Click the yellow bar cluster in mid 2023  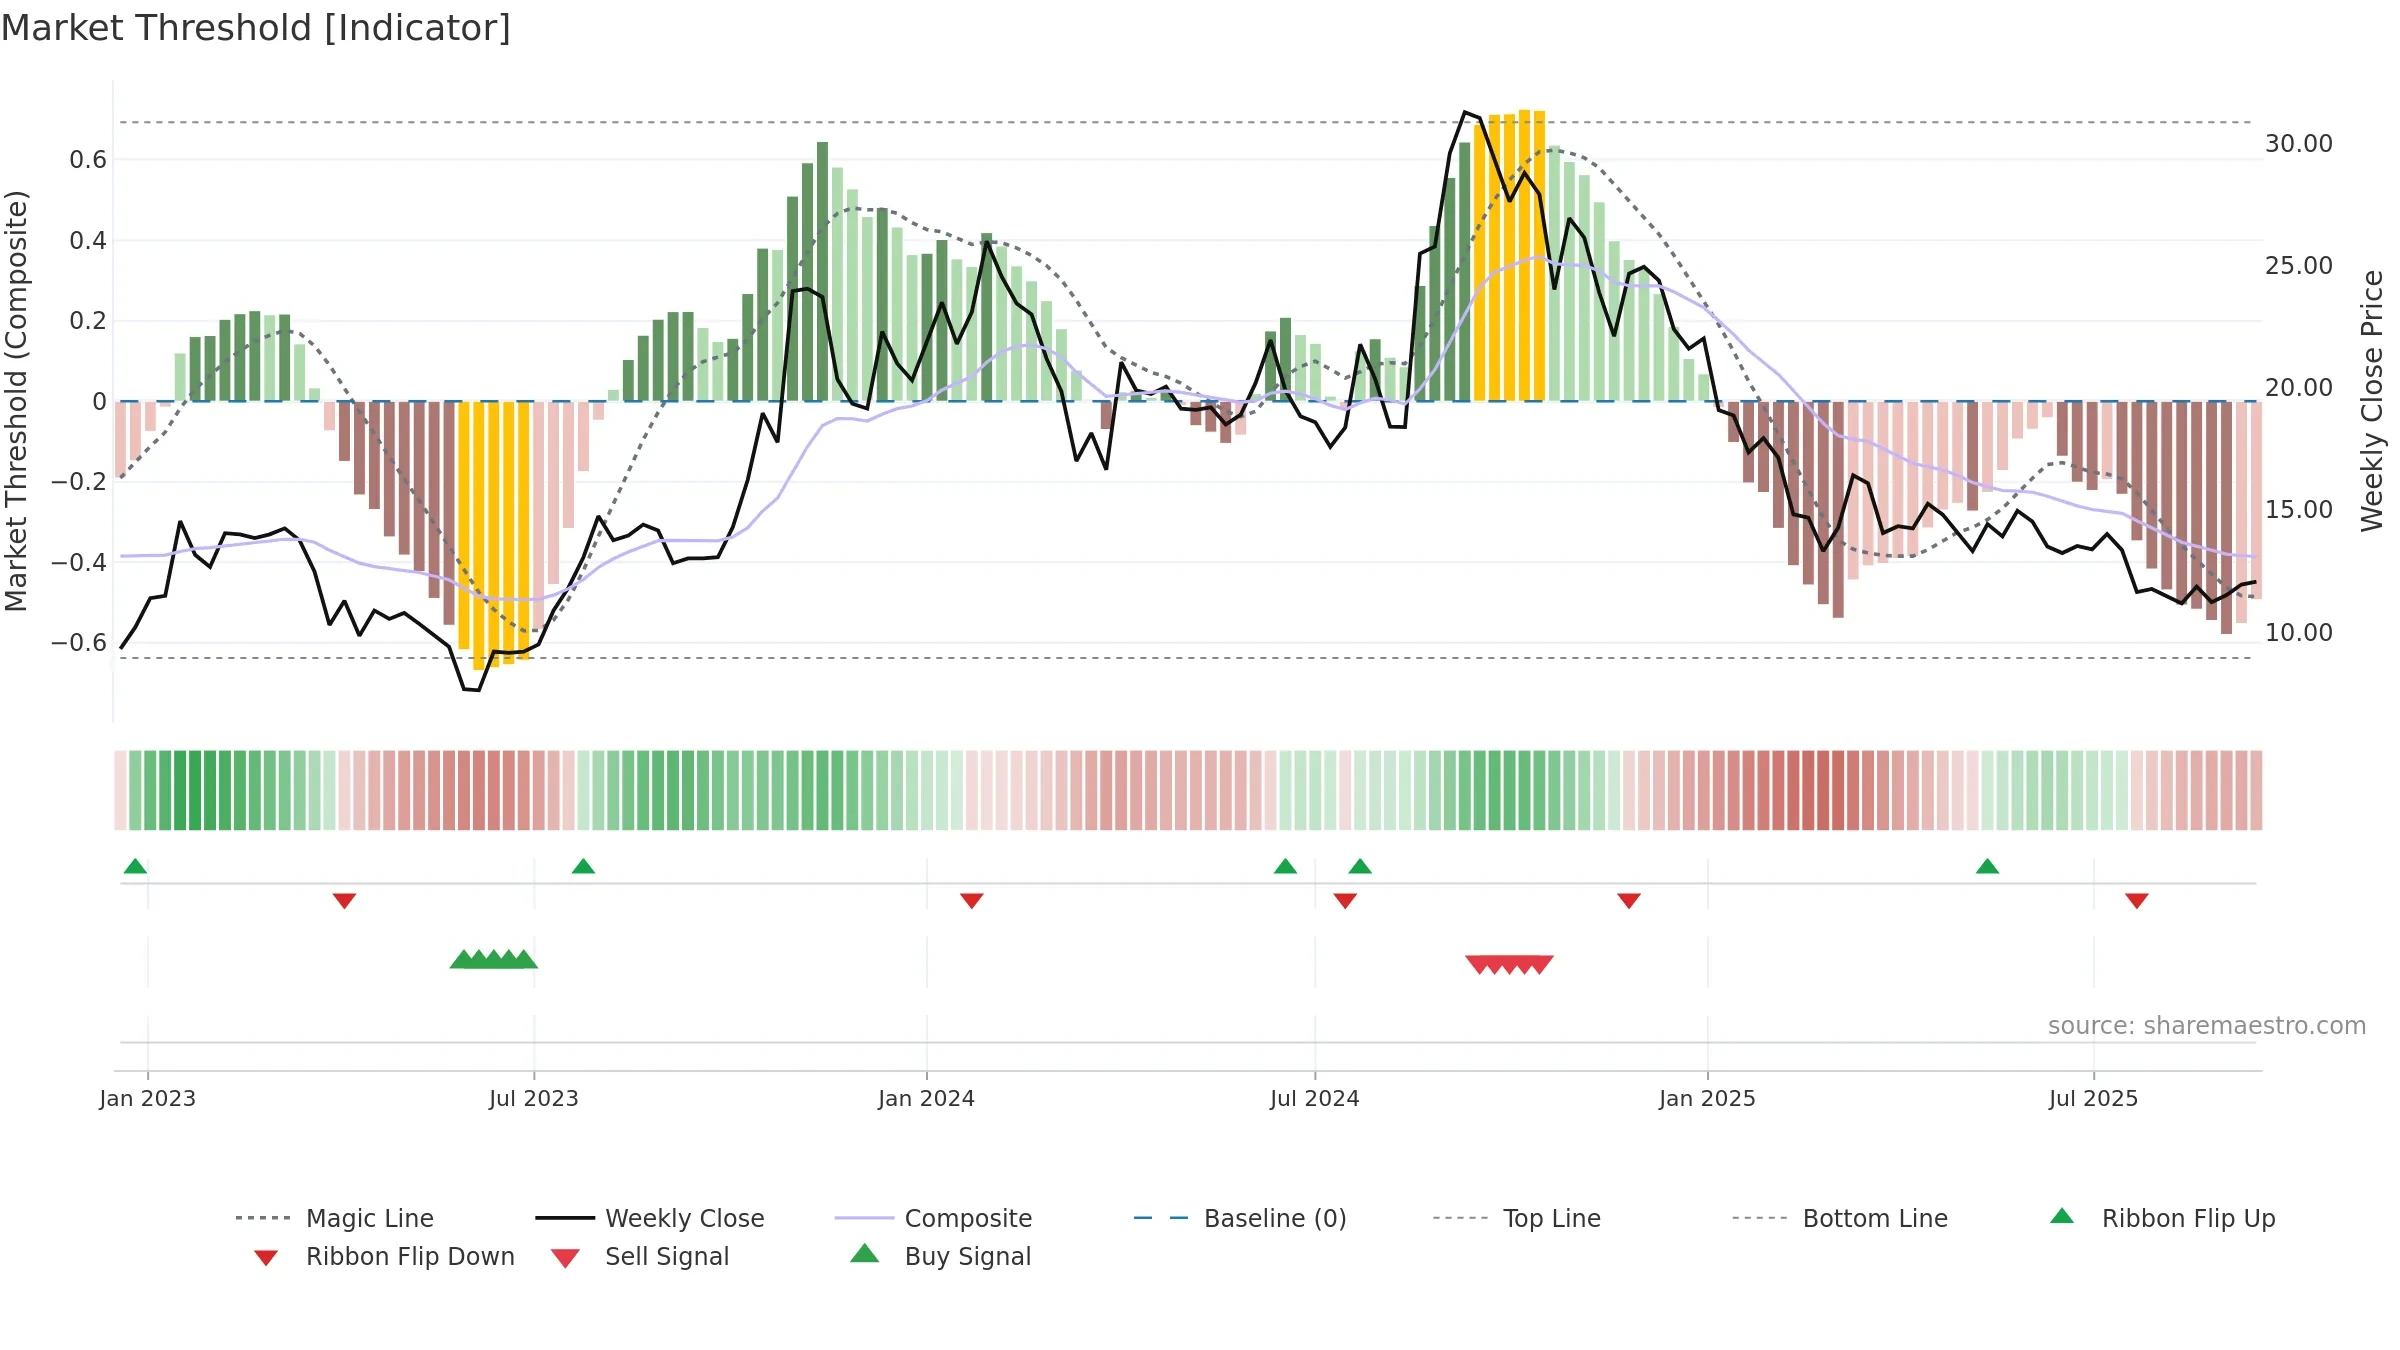pos(494,535)
